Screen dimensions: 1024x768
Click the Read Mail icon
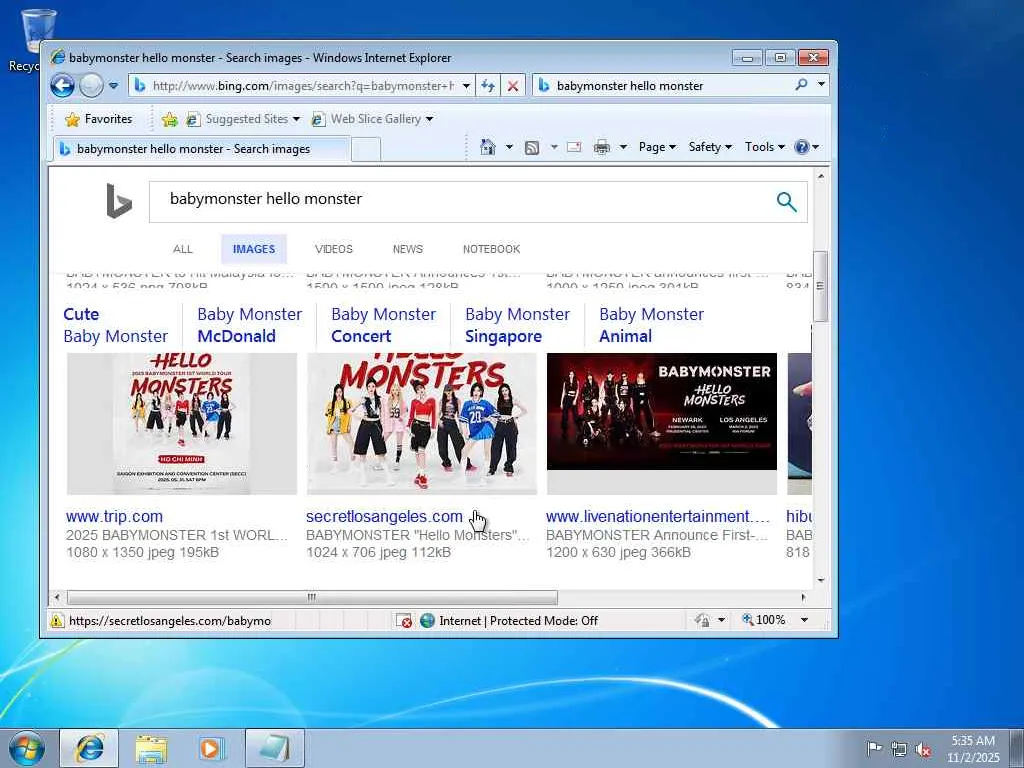tap(574, 147)
